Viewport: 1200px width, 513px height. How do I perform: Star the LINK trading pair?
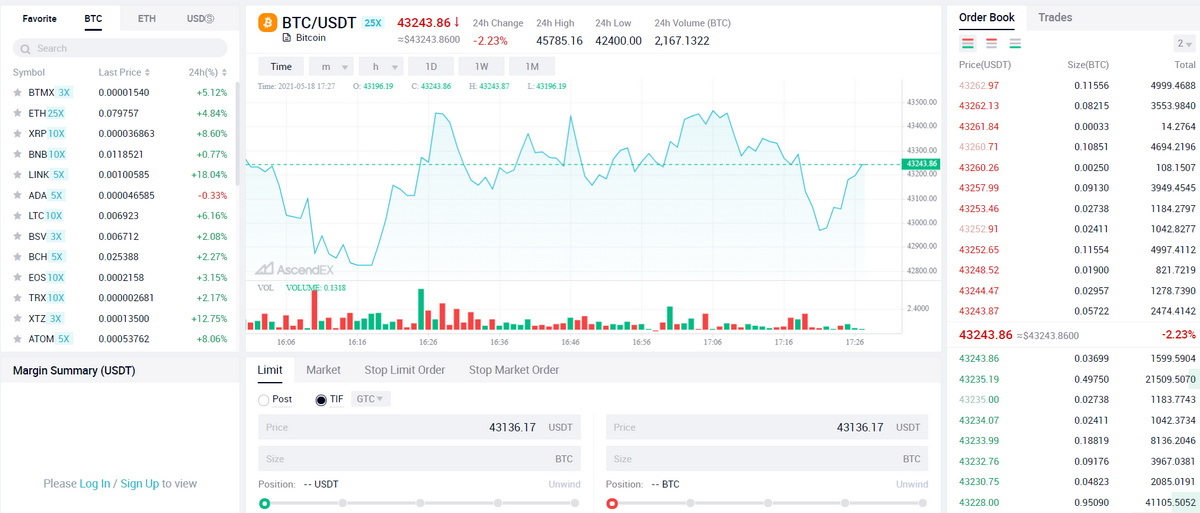tap(17, 175)
